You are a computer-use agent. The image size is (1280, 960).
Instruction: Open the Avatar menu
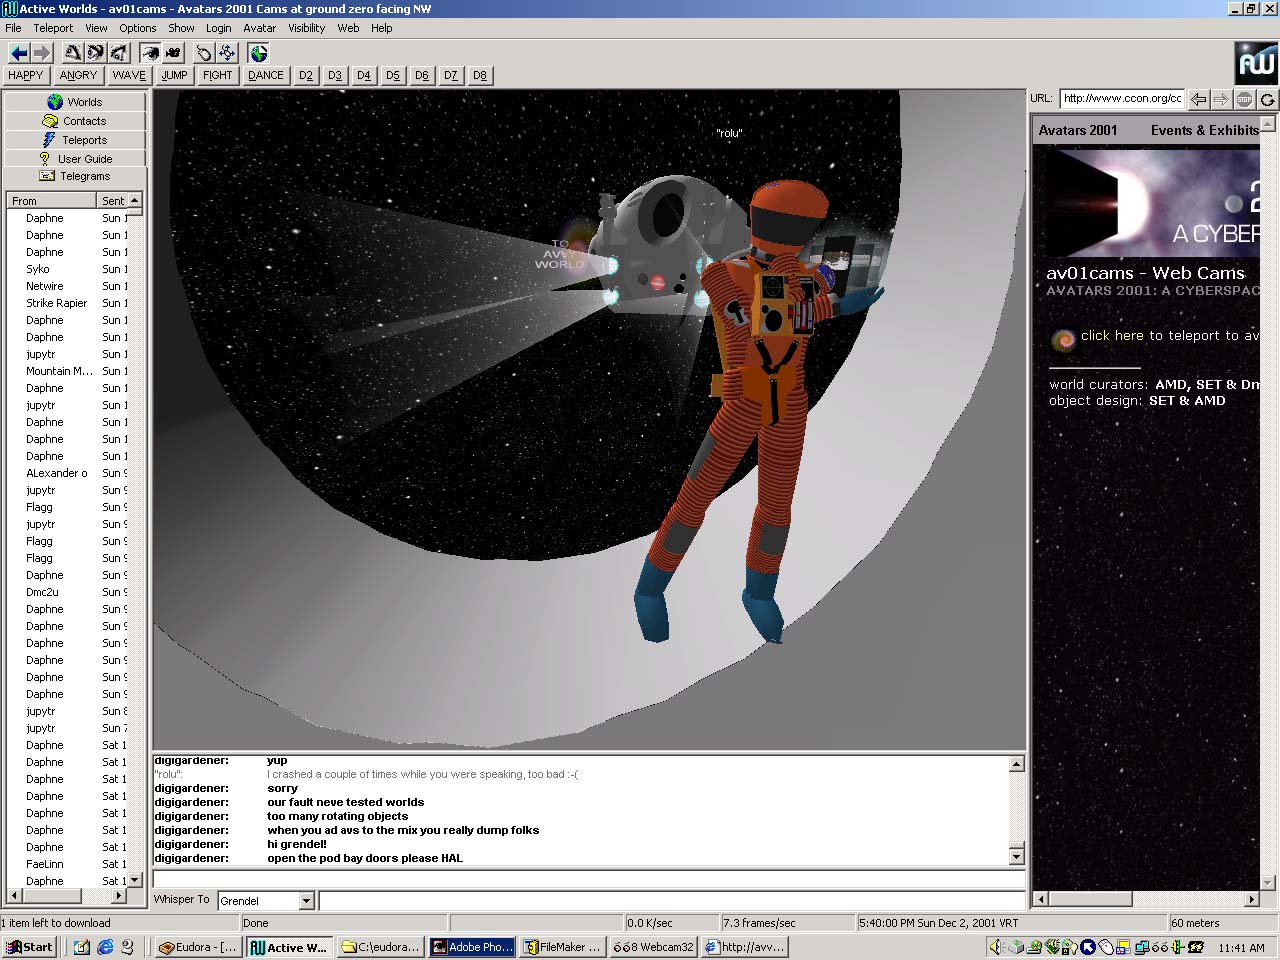coord(259,28)
